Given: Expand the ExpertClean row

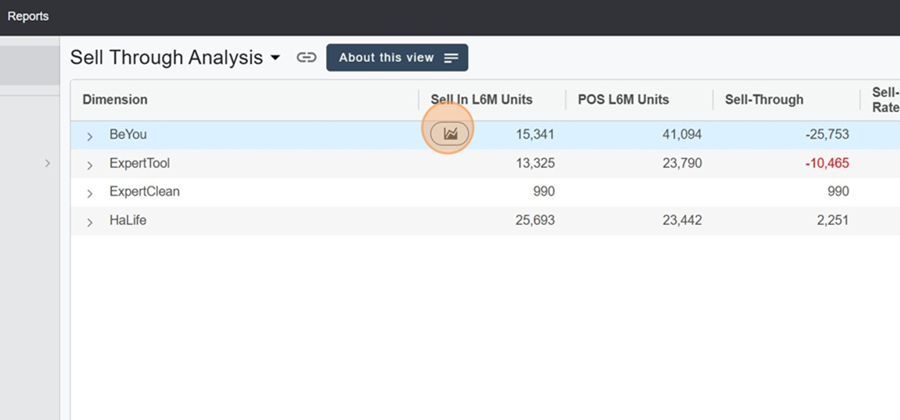Looking at the screenshot, I should 90,193.
